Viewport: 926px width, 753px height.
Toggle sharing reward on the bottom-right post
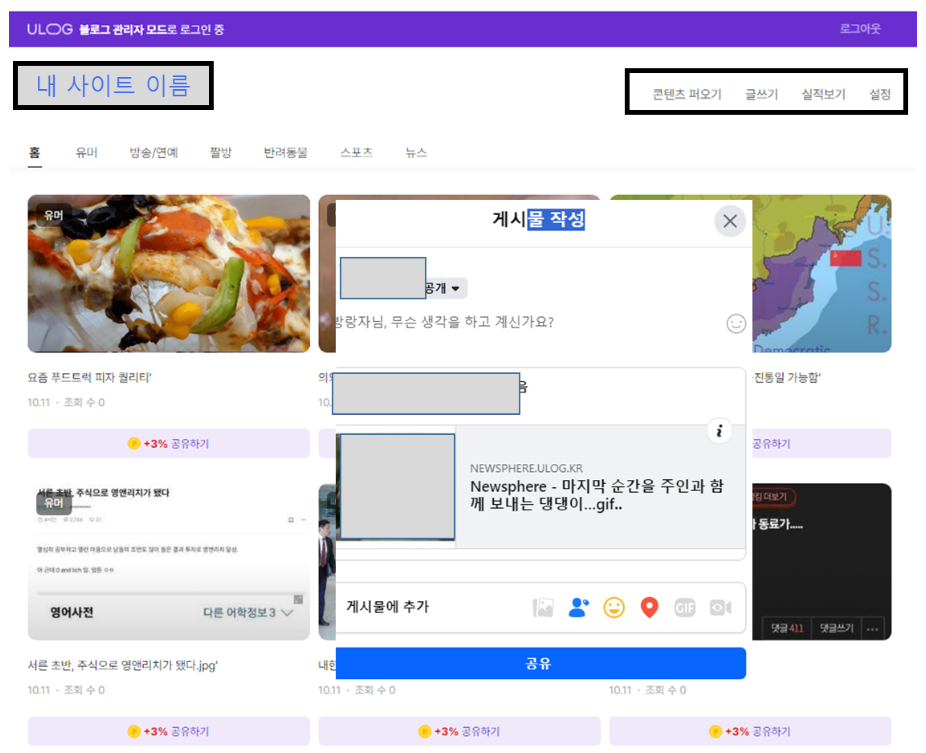point(751,731)
